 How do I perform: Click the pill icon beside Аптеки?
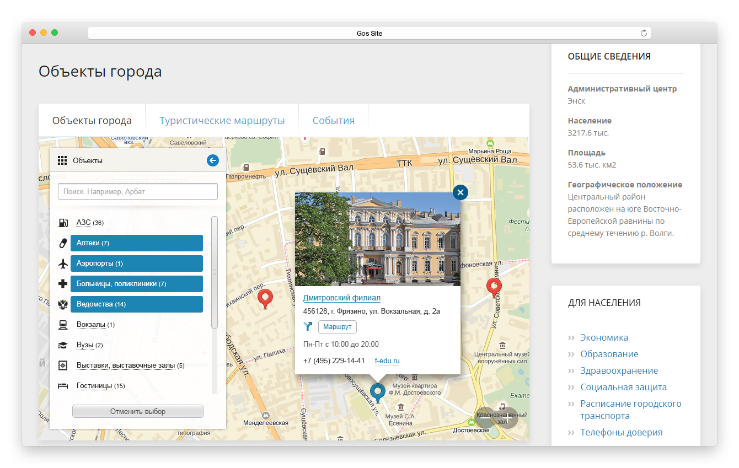point(63,243)
